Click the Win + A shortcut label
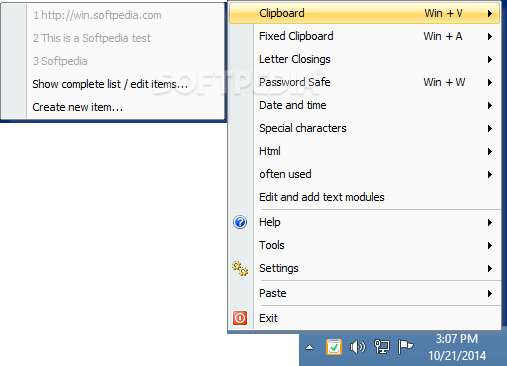This screenshot has width=507, height=366. click(x=443, y=36)
